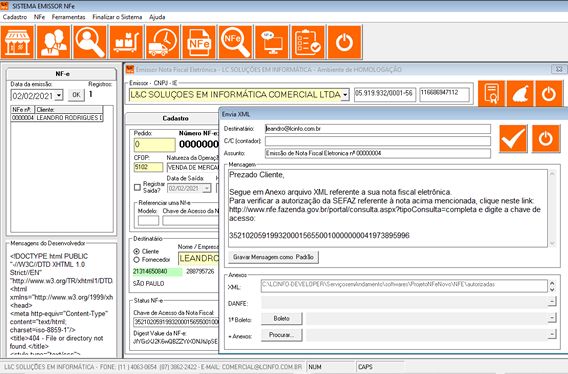Open the checklist clipboard toolbar icon
Screen dimensions: 568x374
click(x=308, y=42)
